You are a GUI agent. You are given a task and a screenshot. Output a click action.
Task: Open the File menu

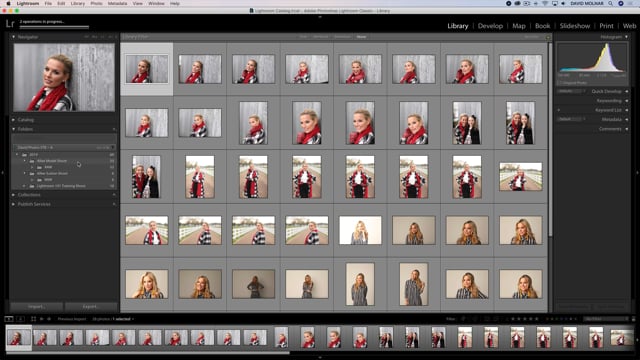pos(48,3)
